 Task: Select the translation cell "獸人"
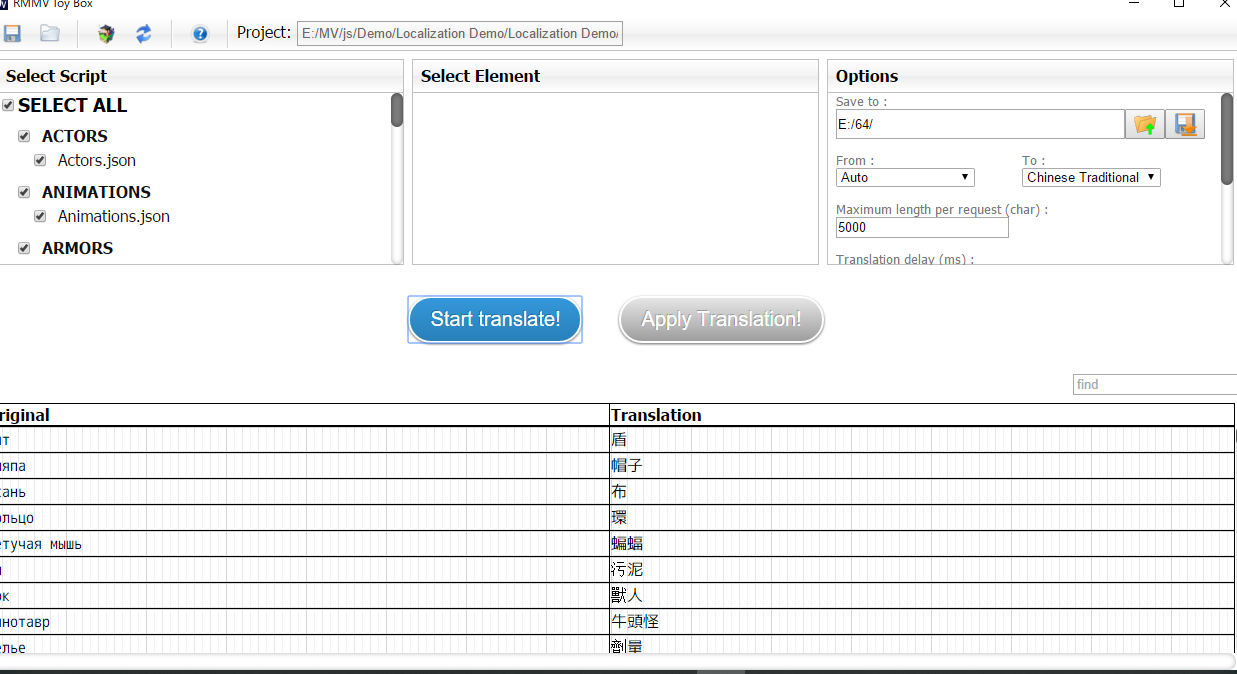click(x=922, y=596)
